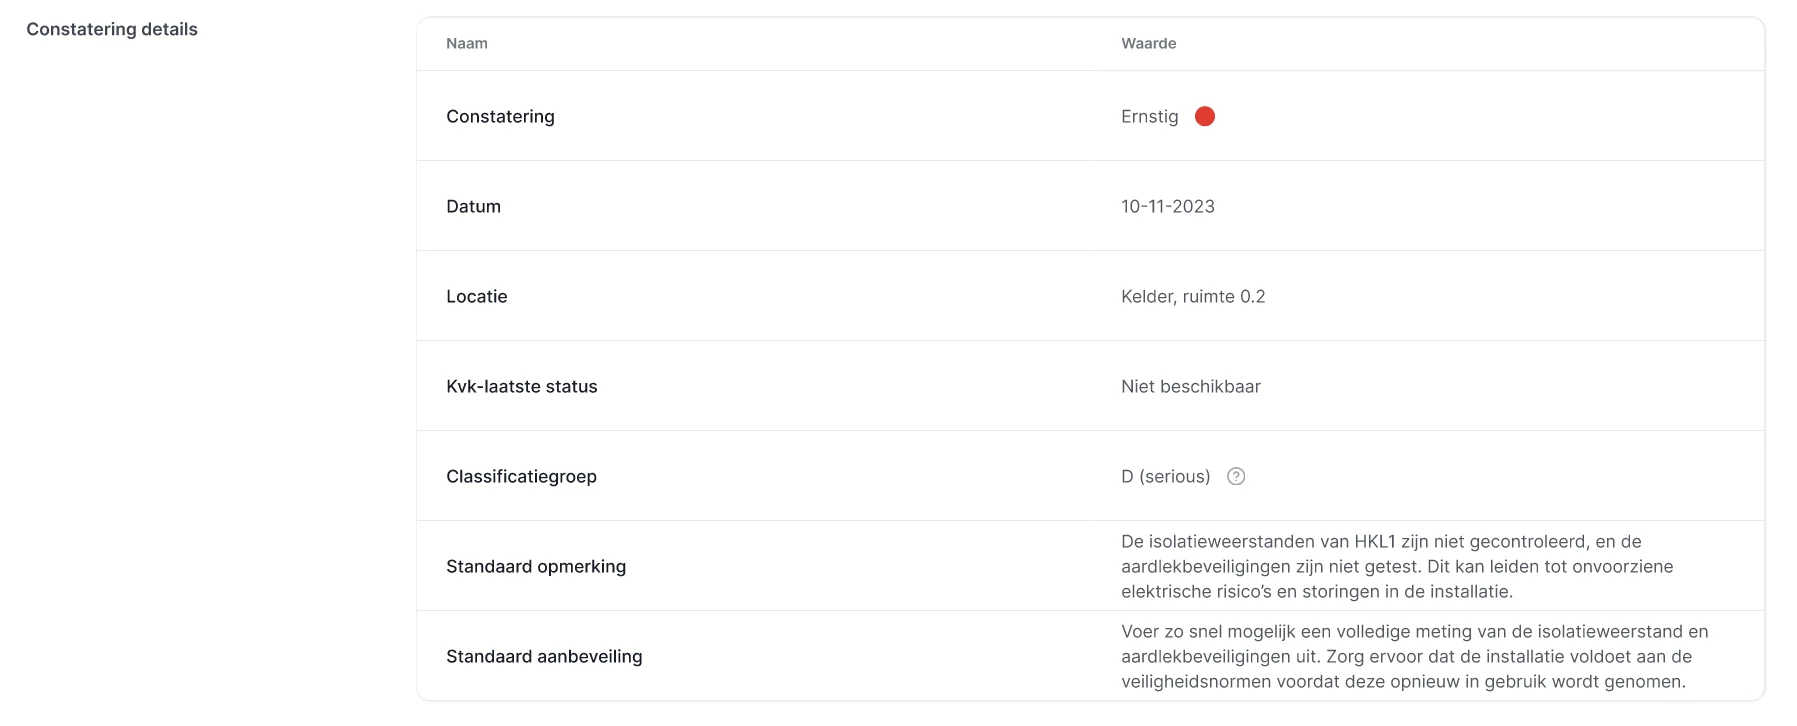Screen dimensions: 1797x726
Task: Click the Waarde column header
Action: click(1148, 43)
